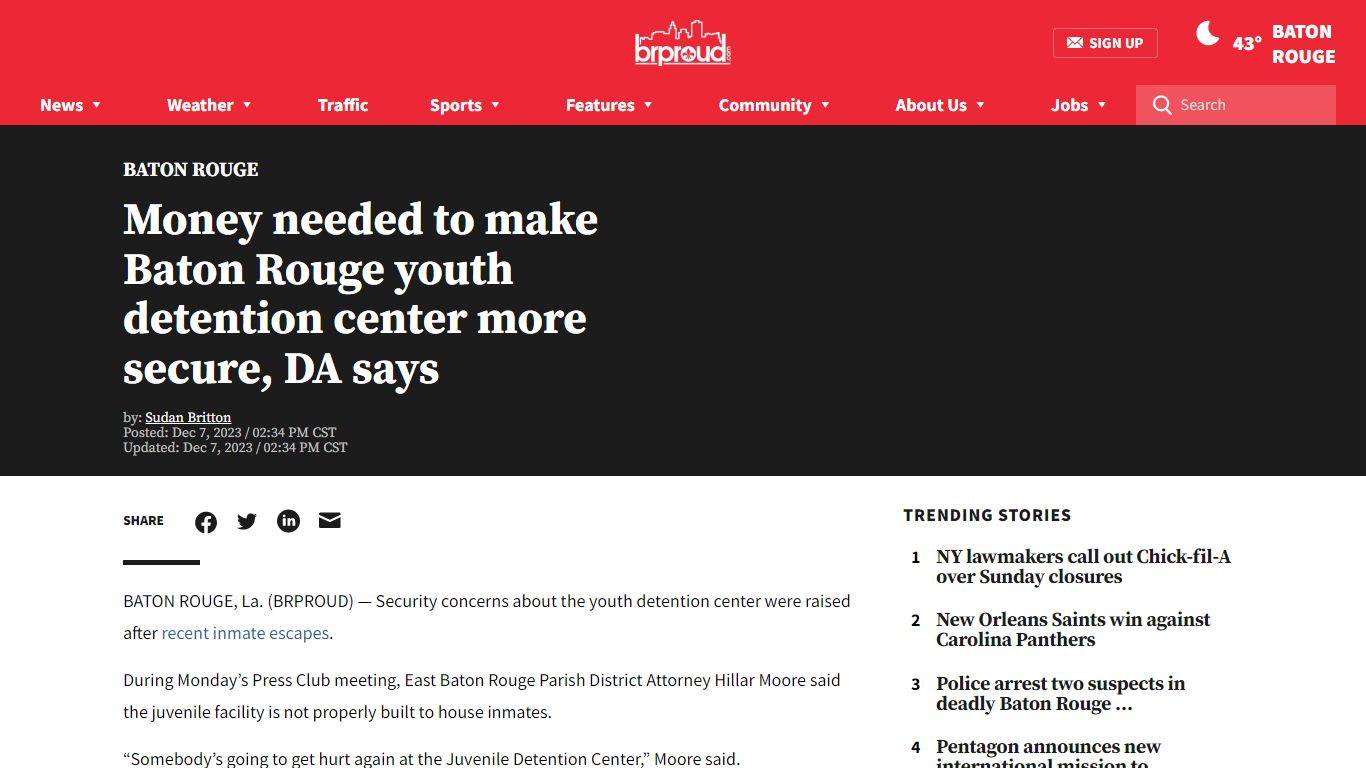
Task: Open the Baton Rouge category link
Action: pyautogui.click(x=190, y=170)
